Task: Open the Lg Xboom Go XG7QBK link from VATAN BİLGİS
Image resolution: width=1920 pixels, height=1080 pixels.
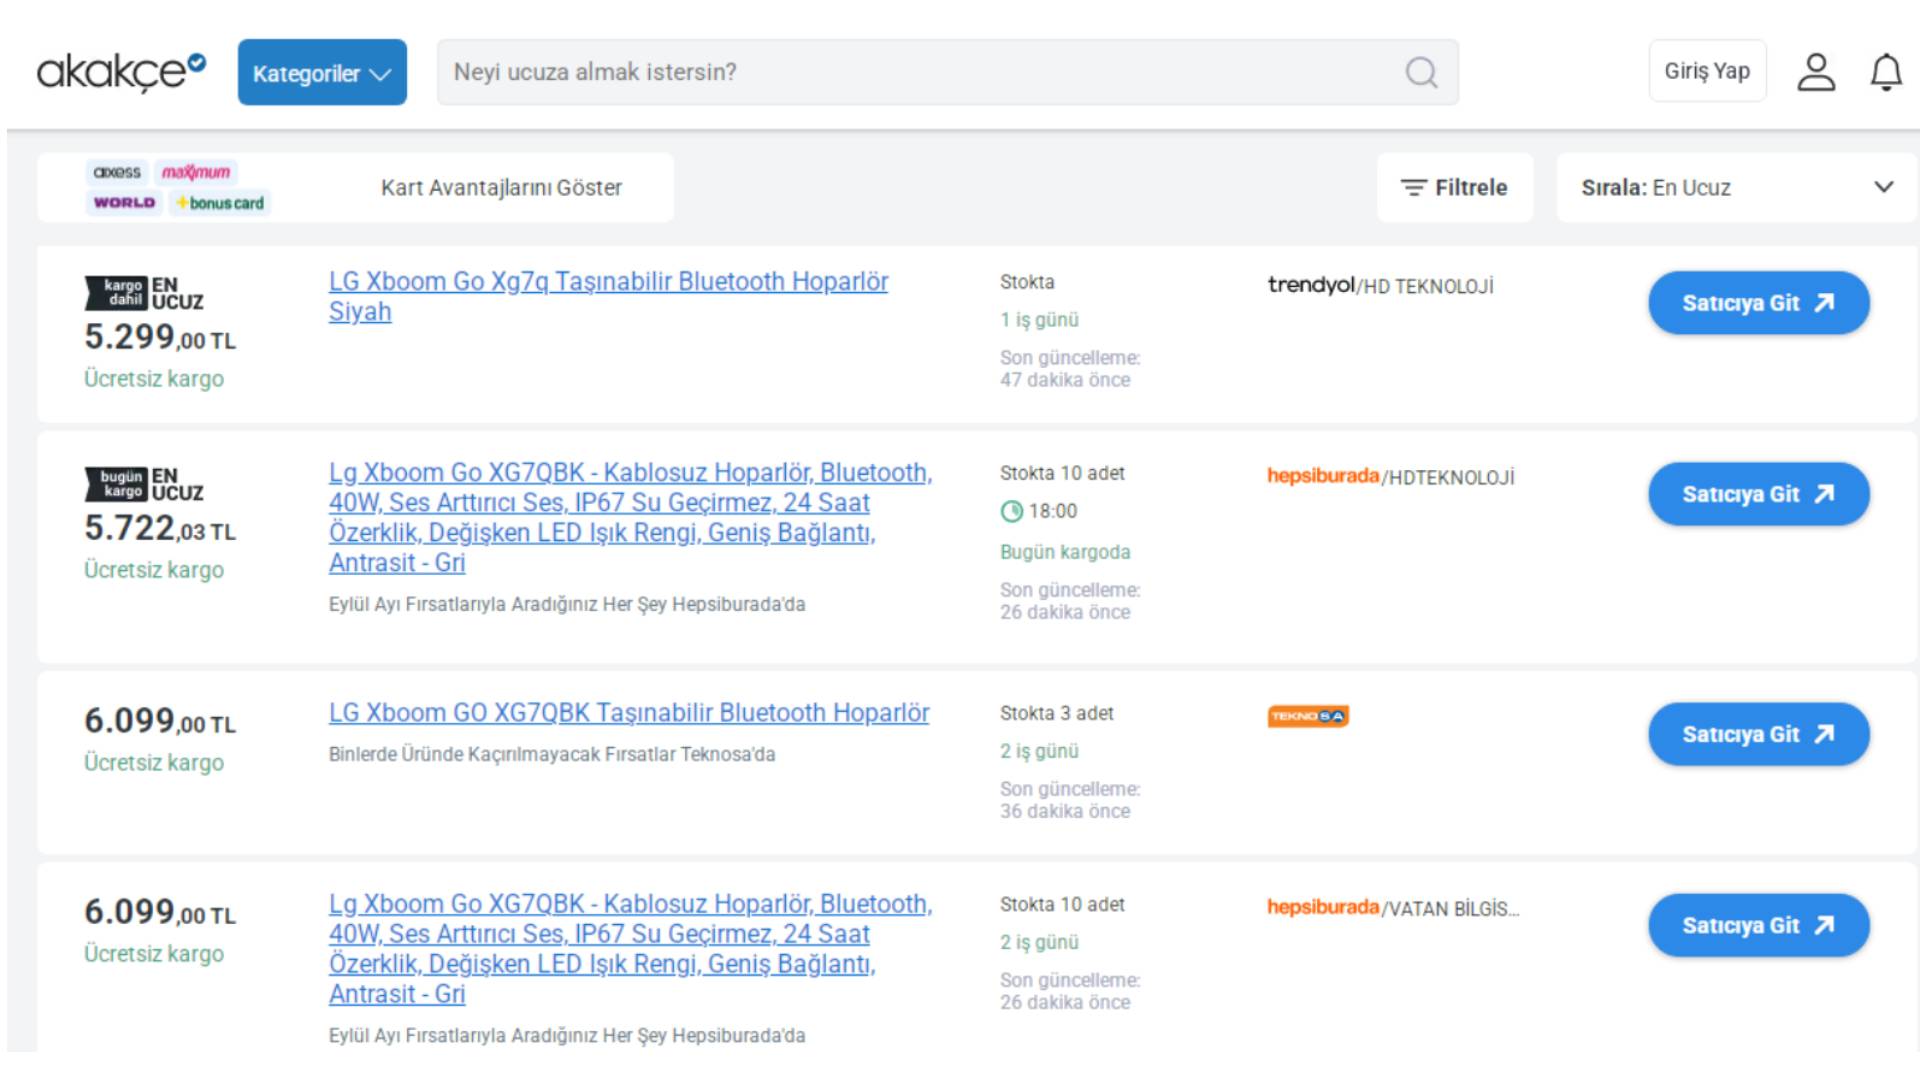Action: point(630,948)
